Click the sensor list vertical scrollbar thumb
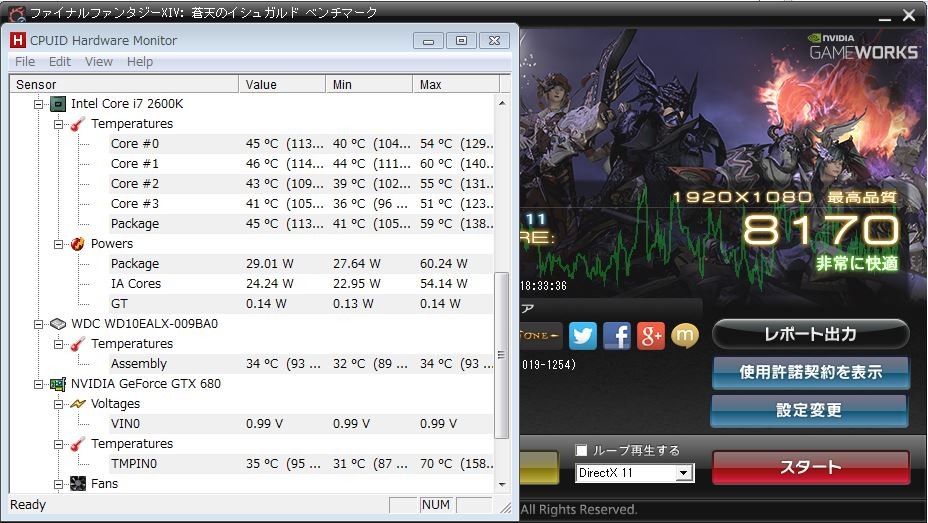The width and height of the screenshot is (928, 523). tap(502, 355)
